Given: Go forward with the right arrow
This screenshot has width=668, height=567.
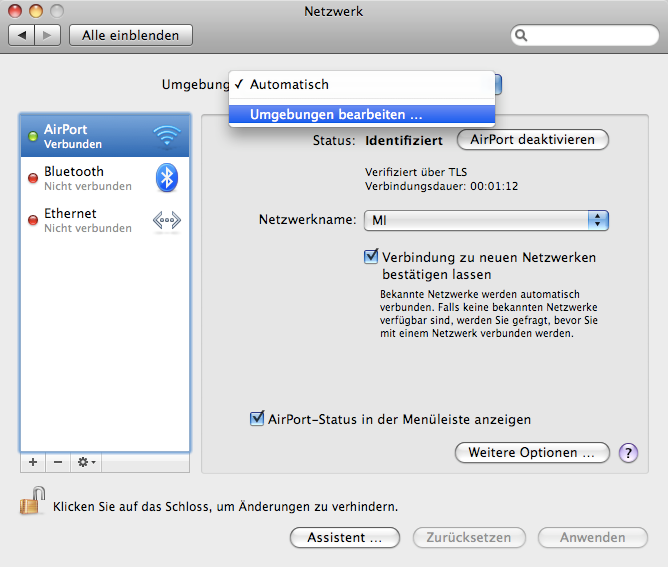Looking at the screenshot, I should [47, 35].
